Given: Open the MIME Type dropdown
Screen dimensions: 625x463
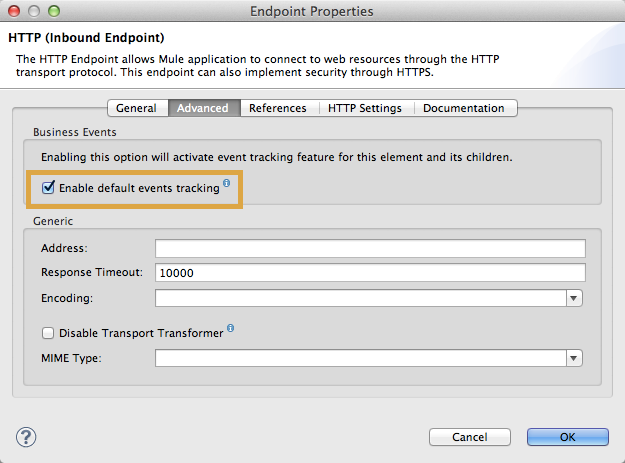Looking at the screenshot, I should (574, 358).
